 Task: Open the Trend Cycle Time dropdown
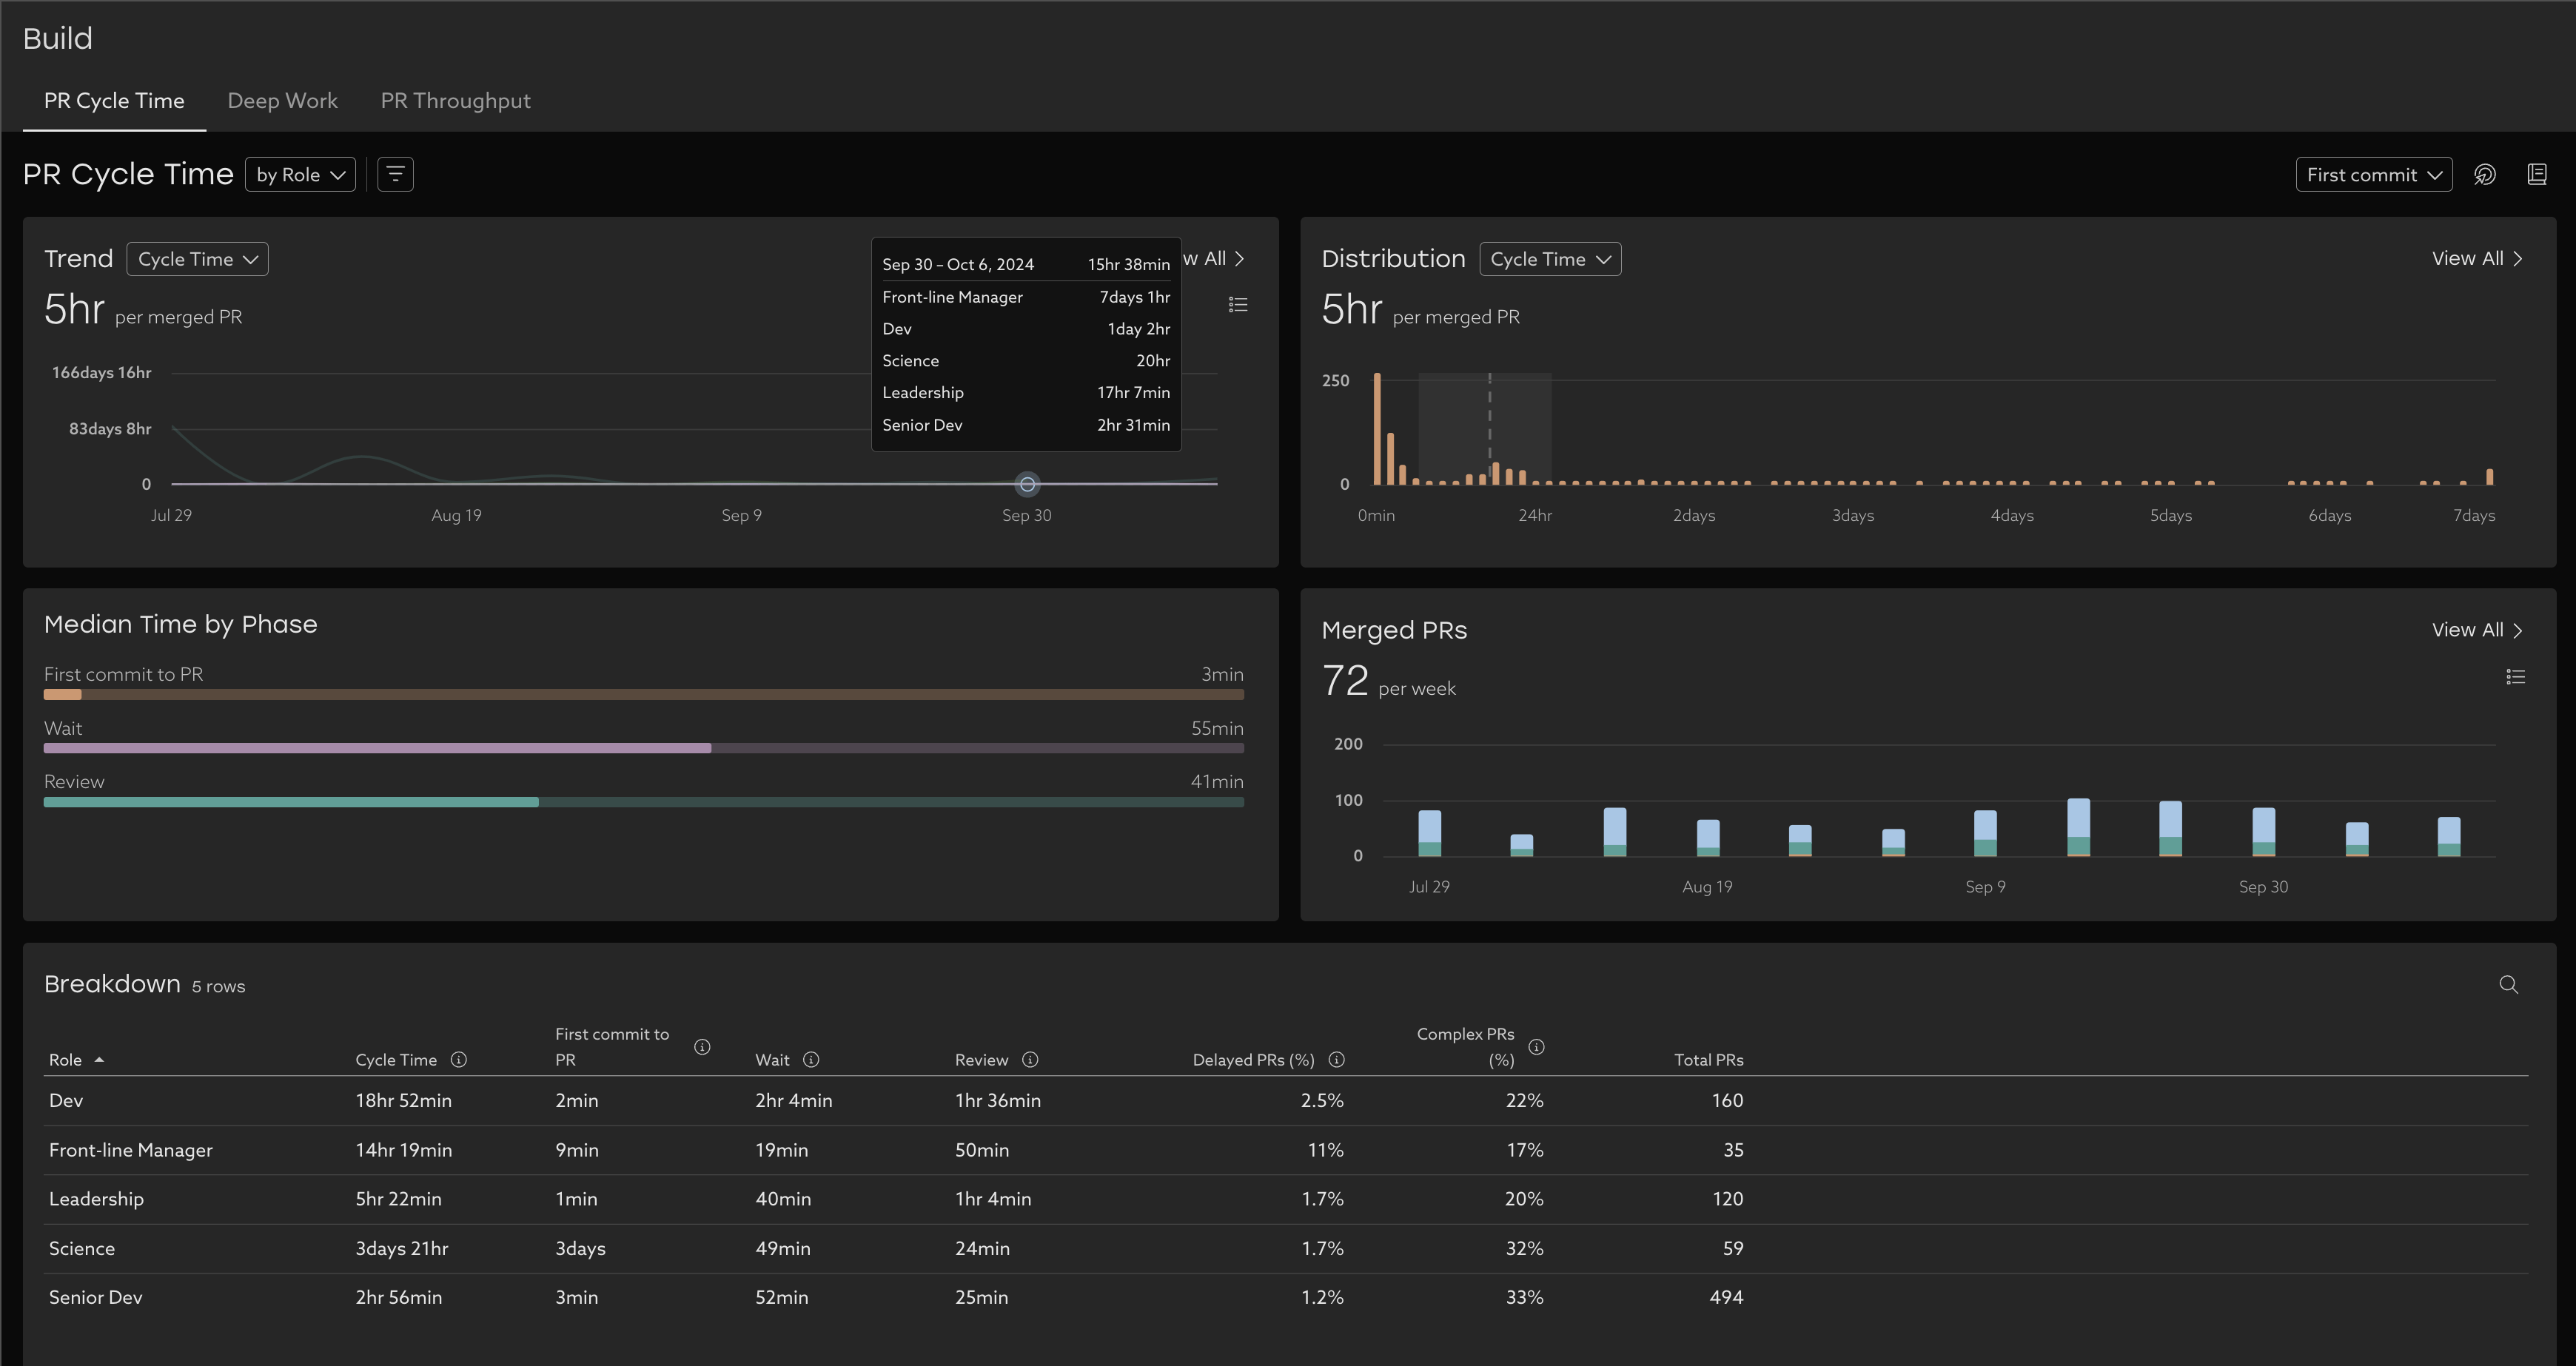197,259
